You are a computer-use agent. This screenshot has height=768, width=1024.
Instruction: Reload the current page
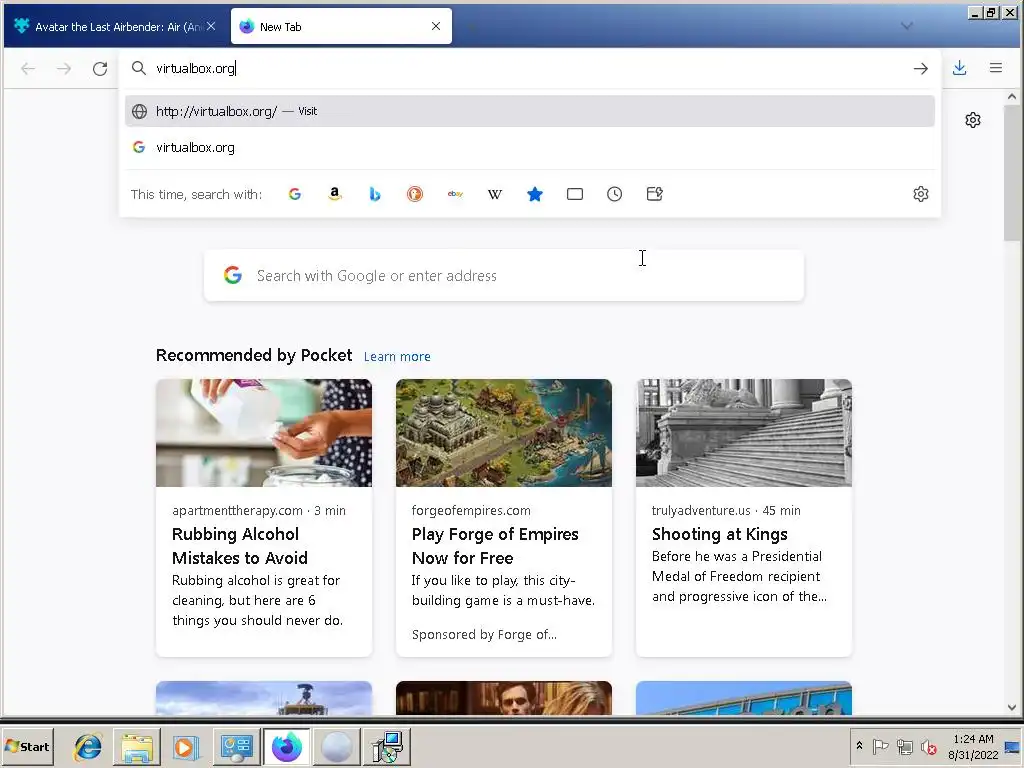[100, 69]
